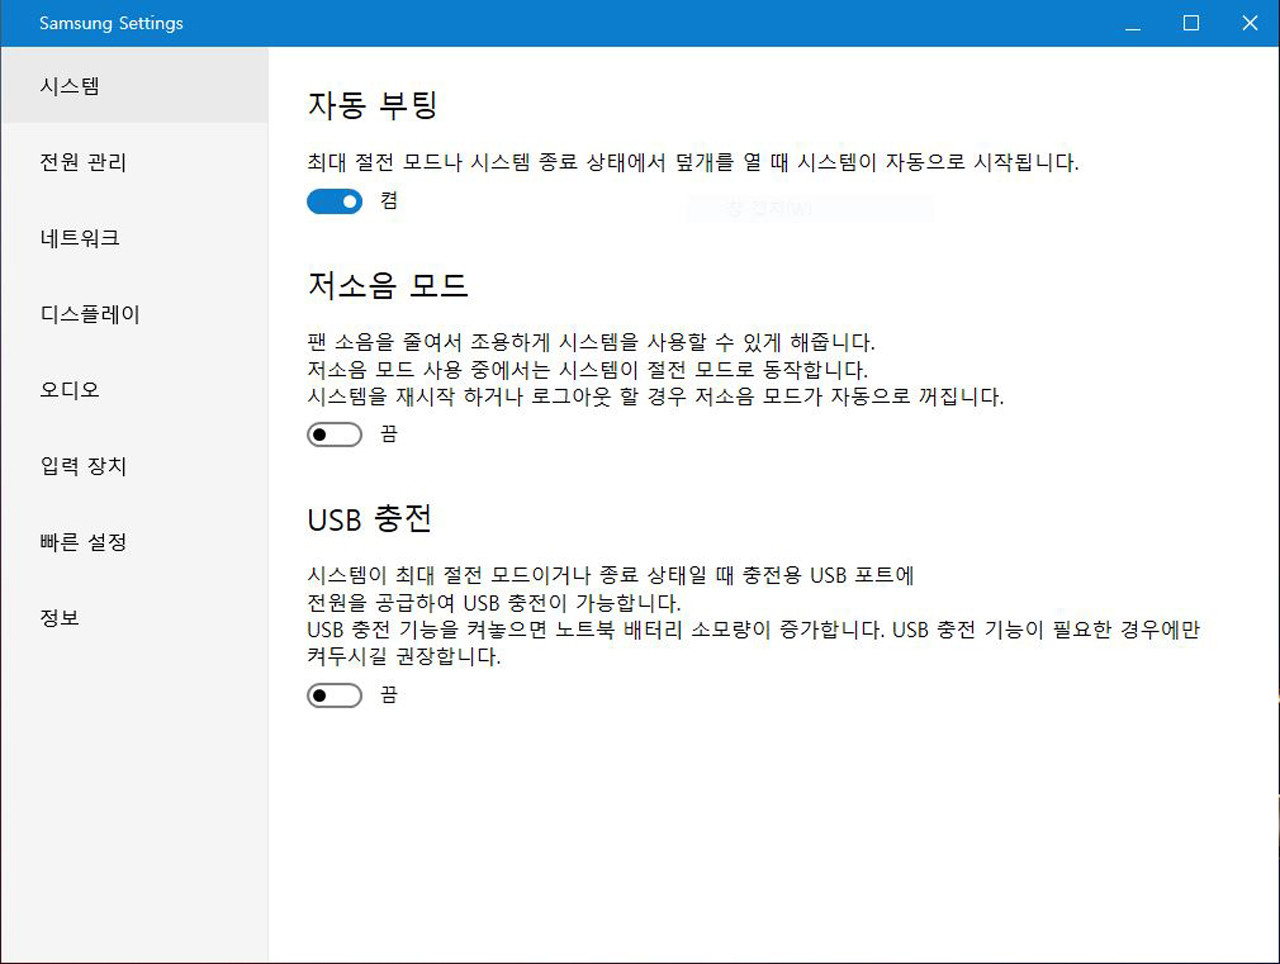Enable the 저소음 모드 toggle switch

point(334,435)
